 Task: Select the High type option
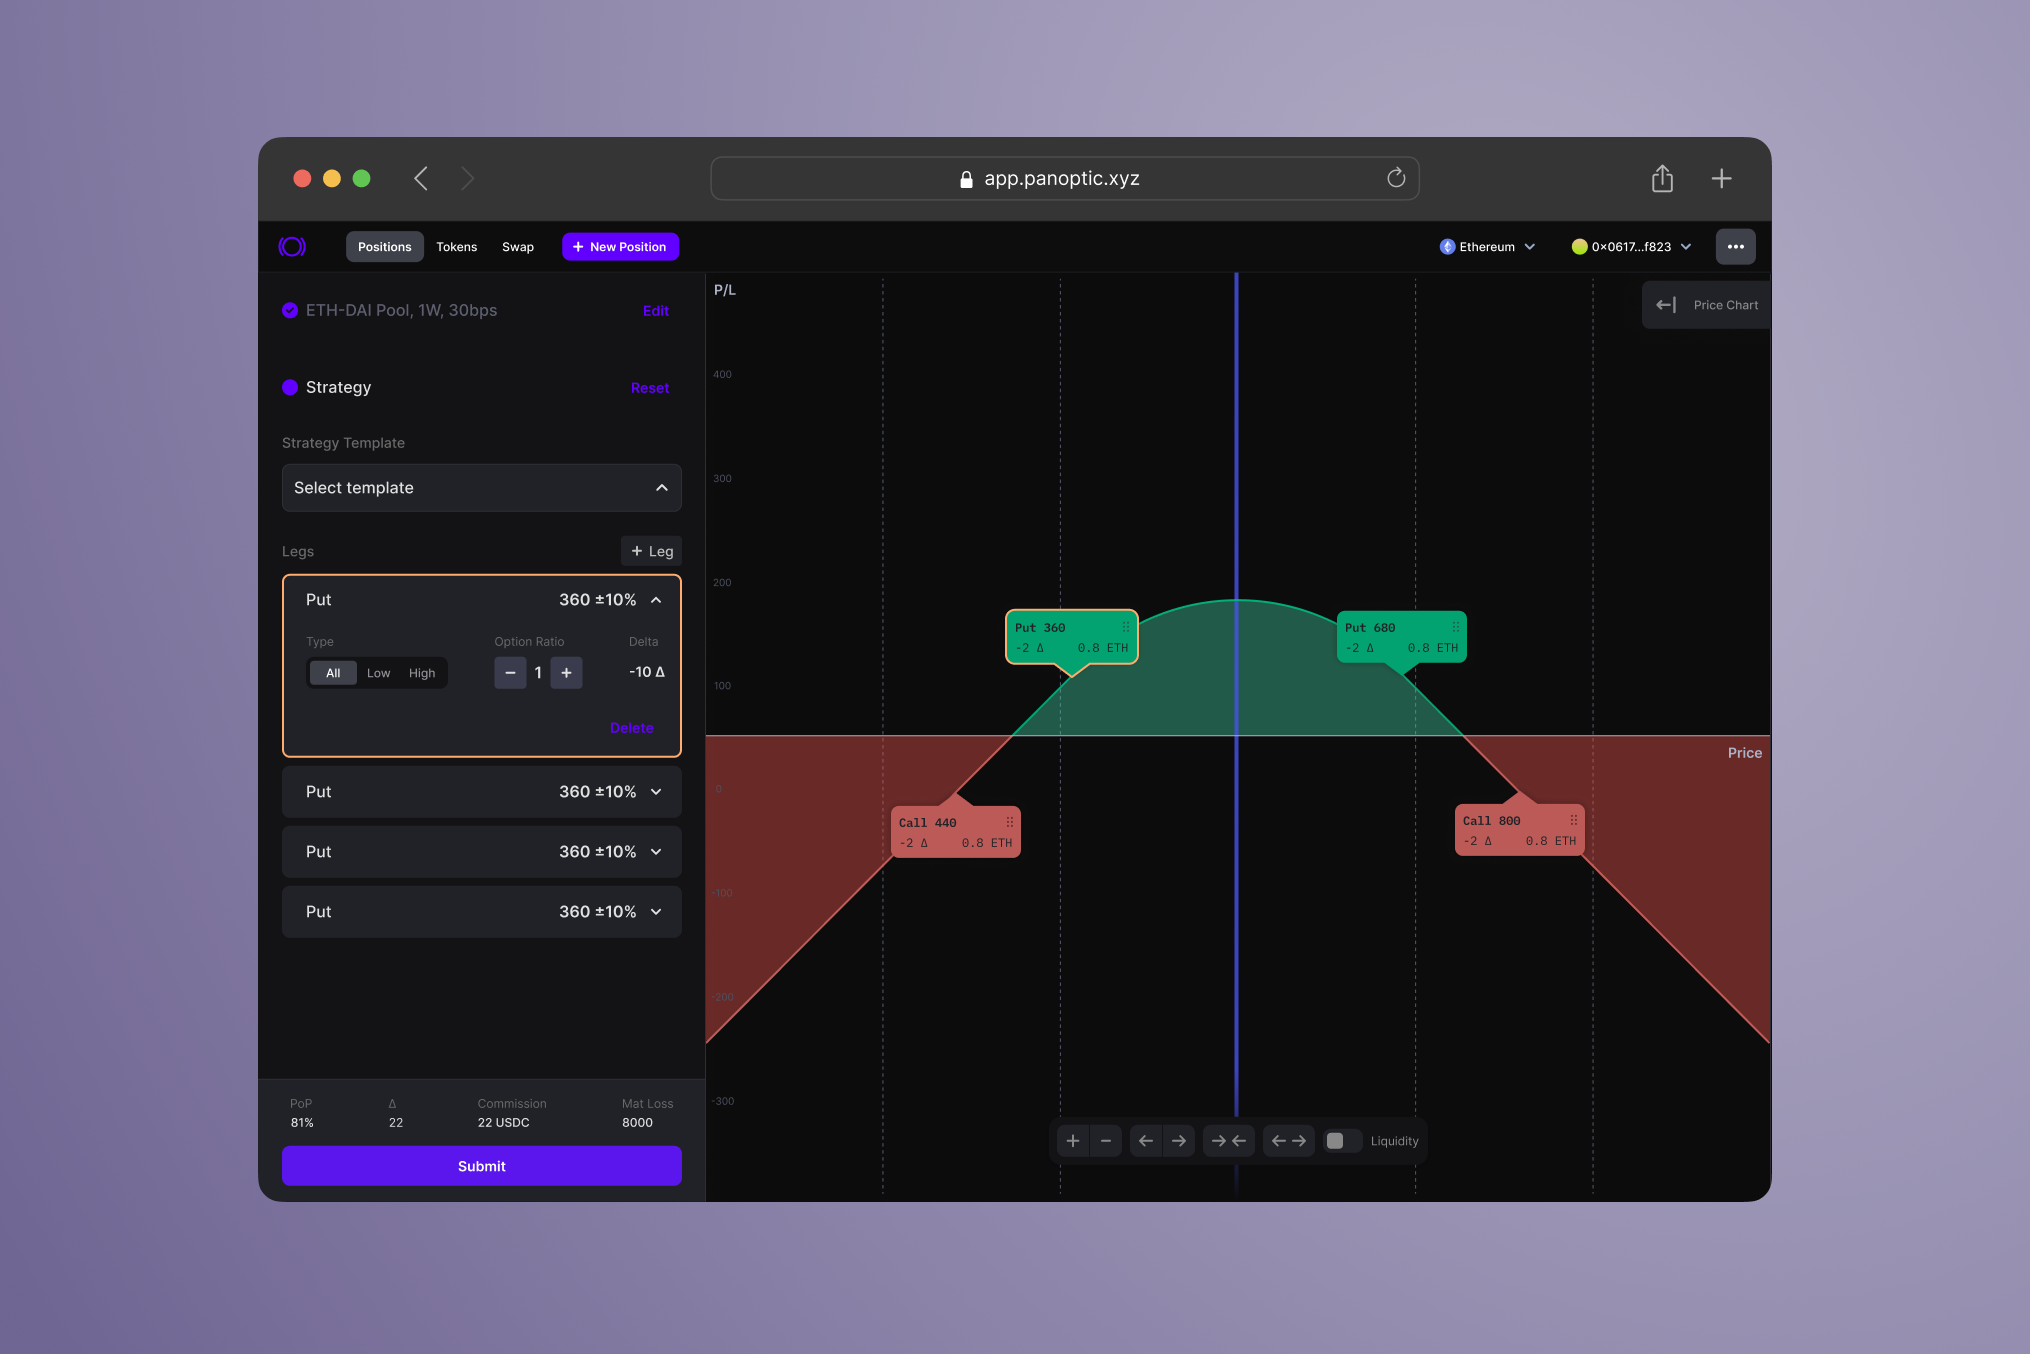(422, 673)
